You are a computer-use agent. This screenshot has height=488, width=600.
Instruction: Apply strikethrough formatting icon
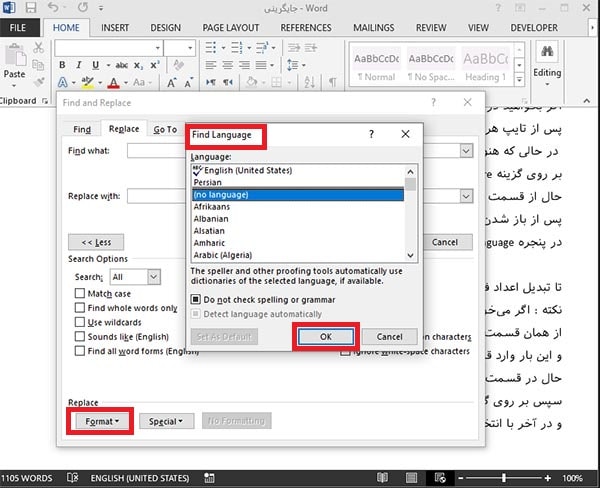122,65
